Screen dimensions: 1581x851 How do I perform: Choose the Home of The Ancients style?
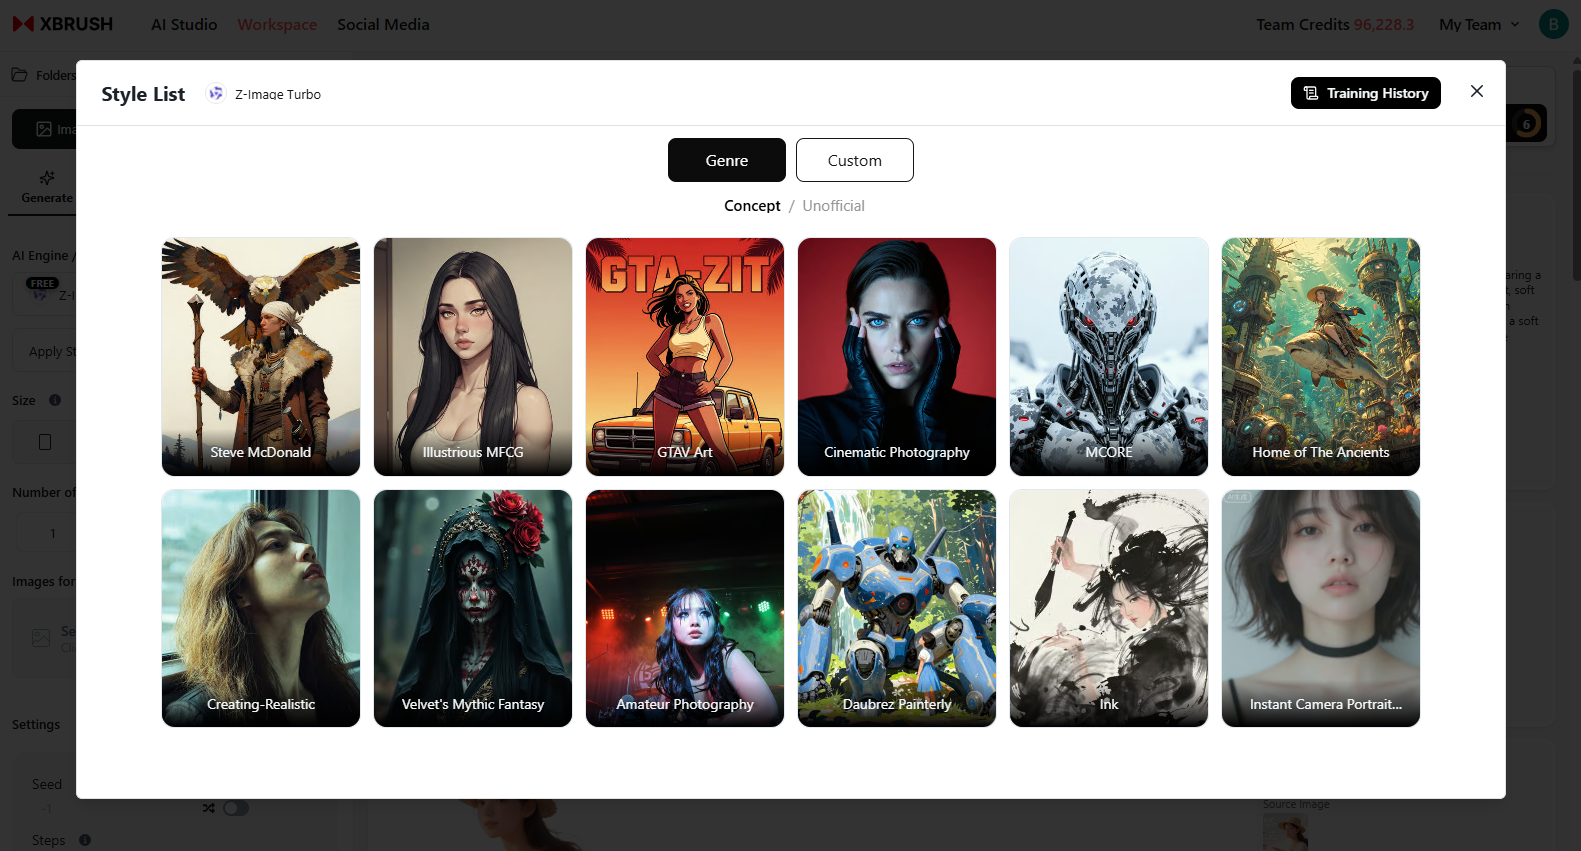1321,357
